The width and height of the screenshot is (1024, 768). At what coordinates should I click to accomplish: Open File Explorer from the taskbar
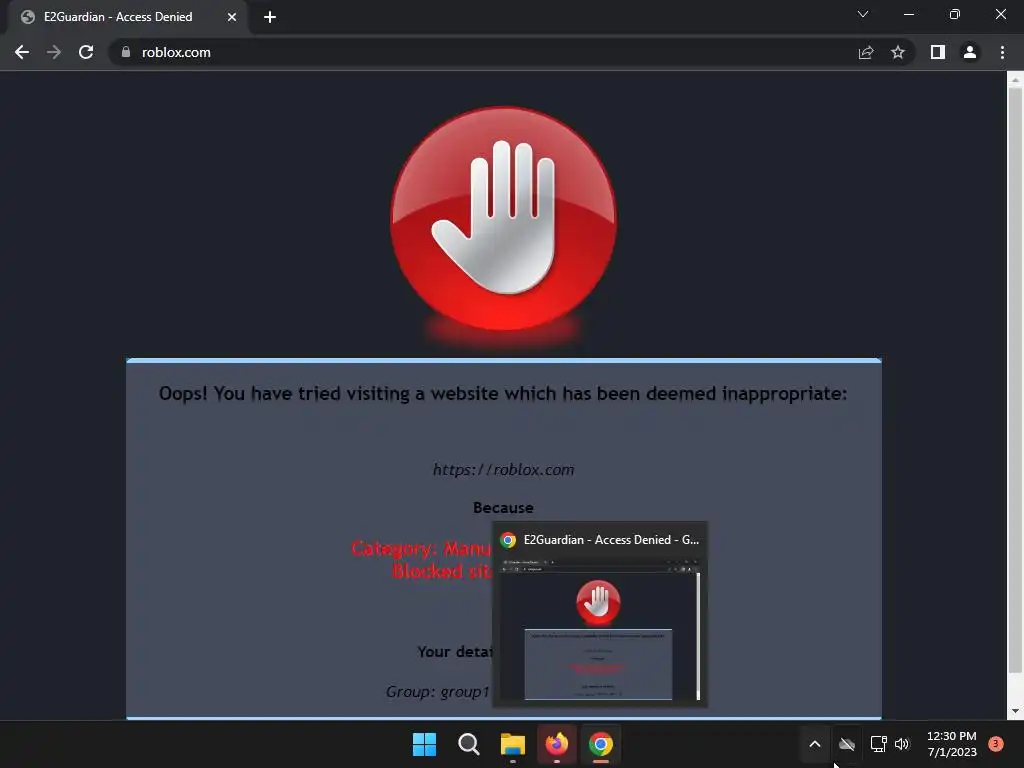513,744
